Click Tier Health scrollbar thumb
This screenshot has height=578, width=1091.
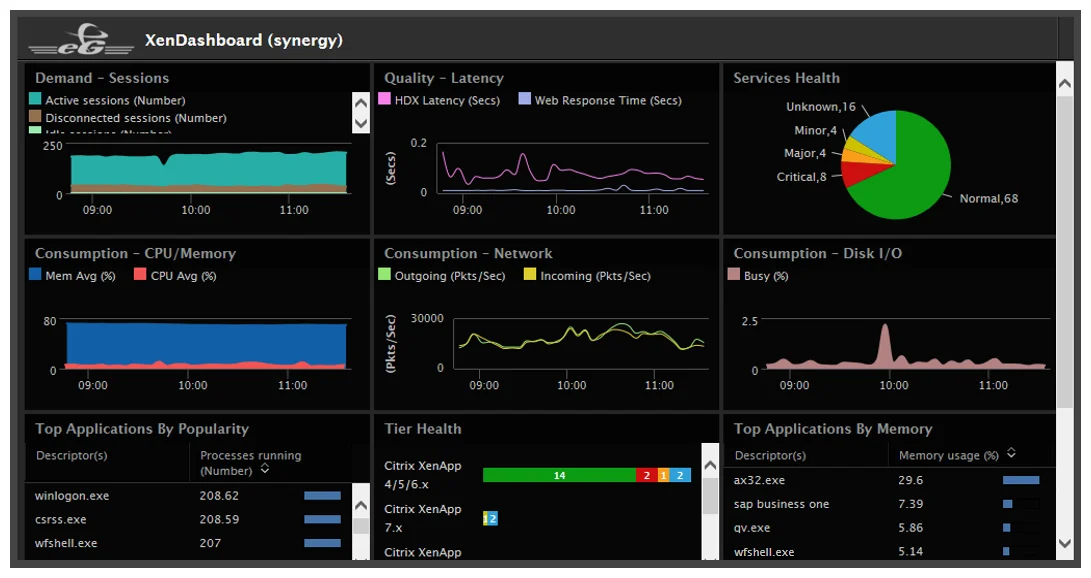coord(710,496)
